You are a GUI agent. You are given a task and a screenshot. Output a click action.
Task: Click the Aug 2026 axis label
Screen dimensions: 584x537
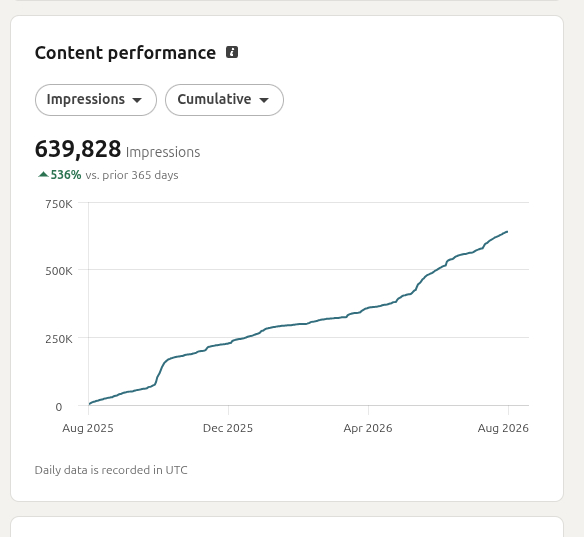503,428
